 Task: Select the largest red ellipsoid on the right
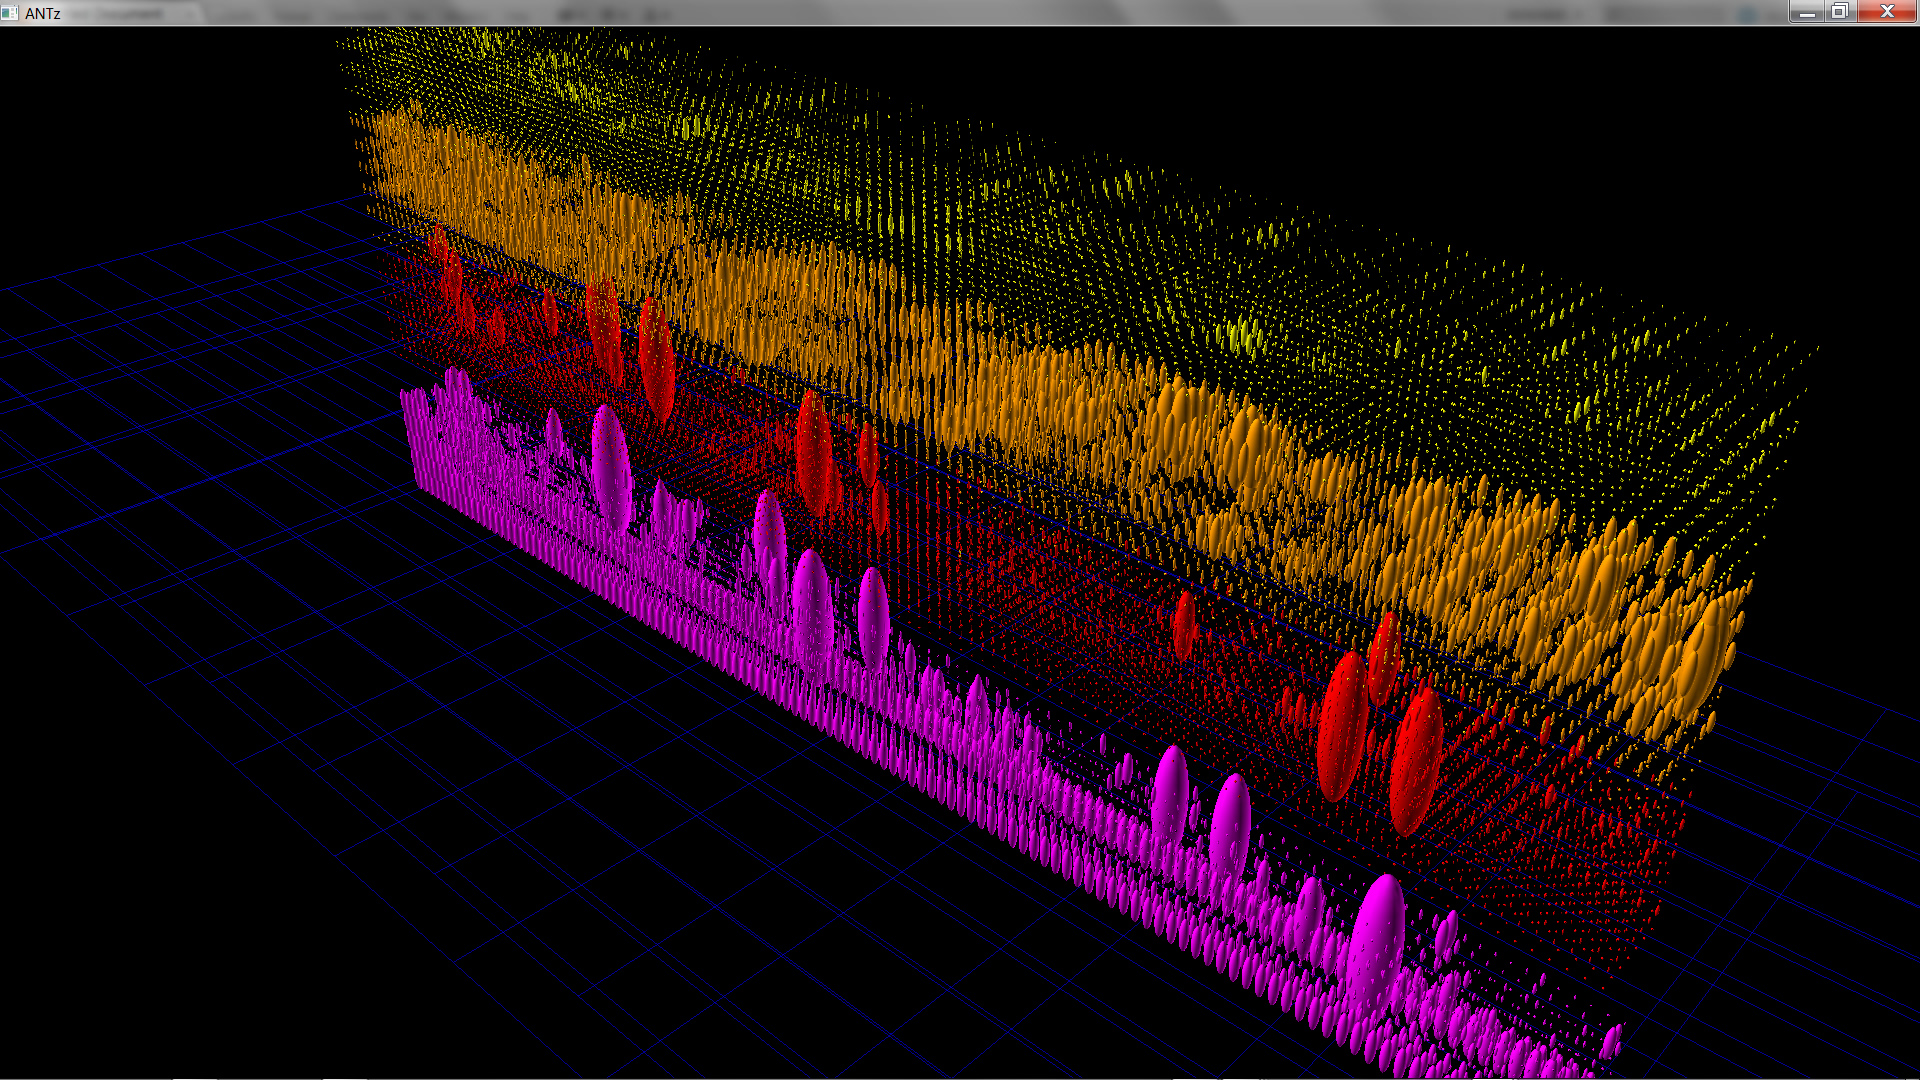click(1342, 725)
